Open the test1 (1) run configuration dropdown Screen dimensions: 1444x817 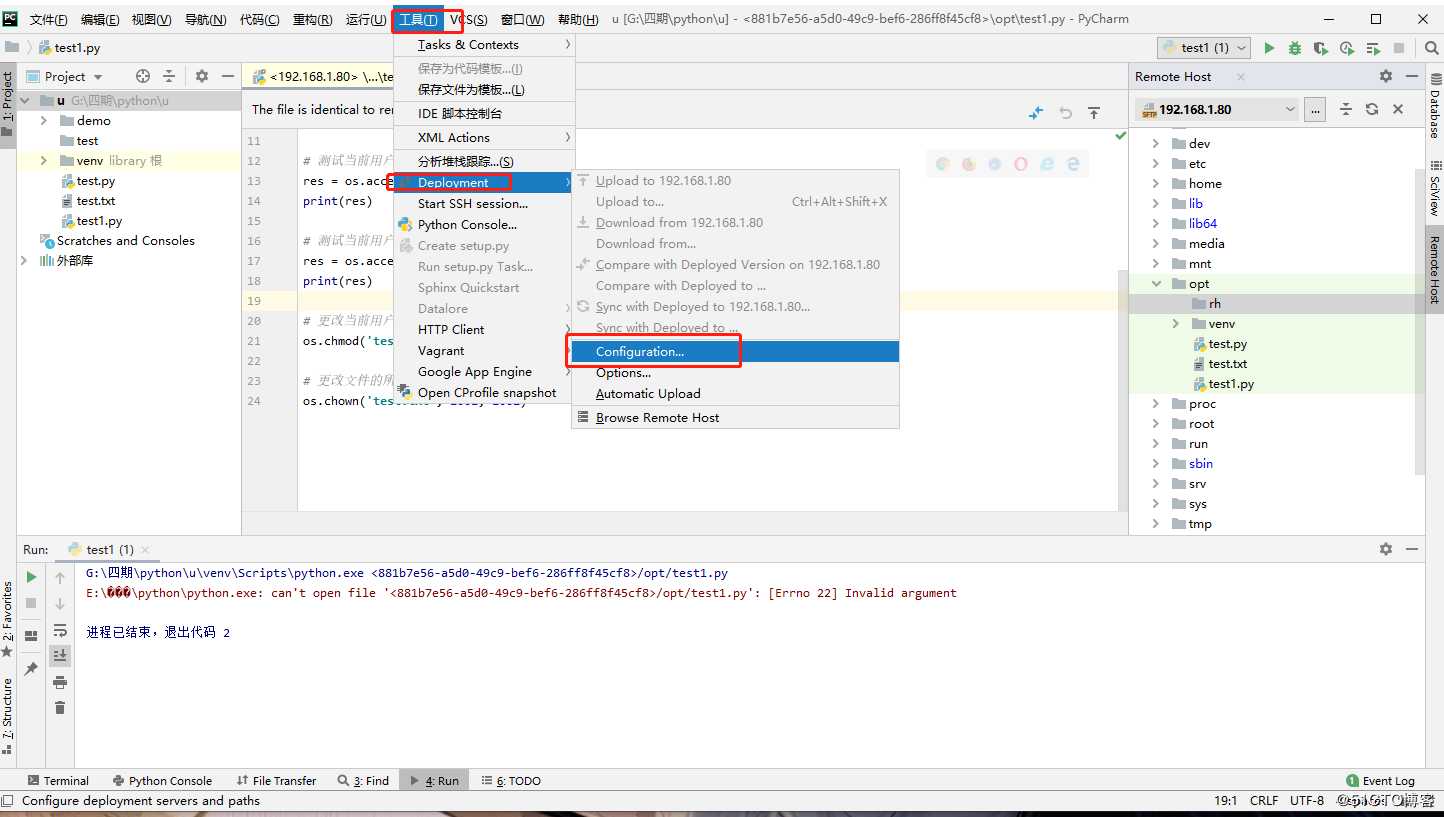pyautogui.click(x=1204, y=48)
